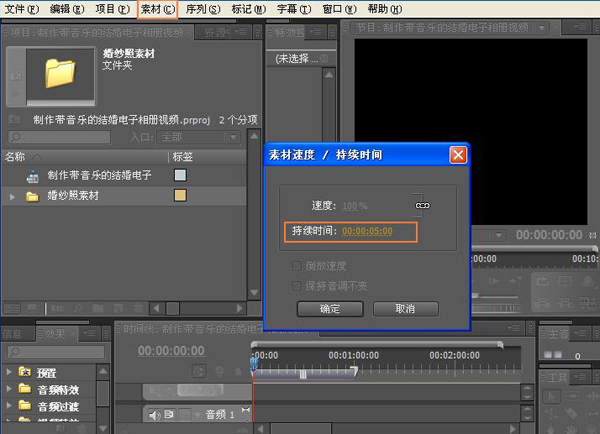Viewport: 600px width, 434px height.
Task: Select the 制作带音乐的结婚电子 sequence item
Action: tap(99, 175)
